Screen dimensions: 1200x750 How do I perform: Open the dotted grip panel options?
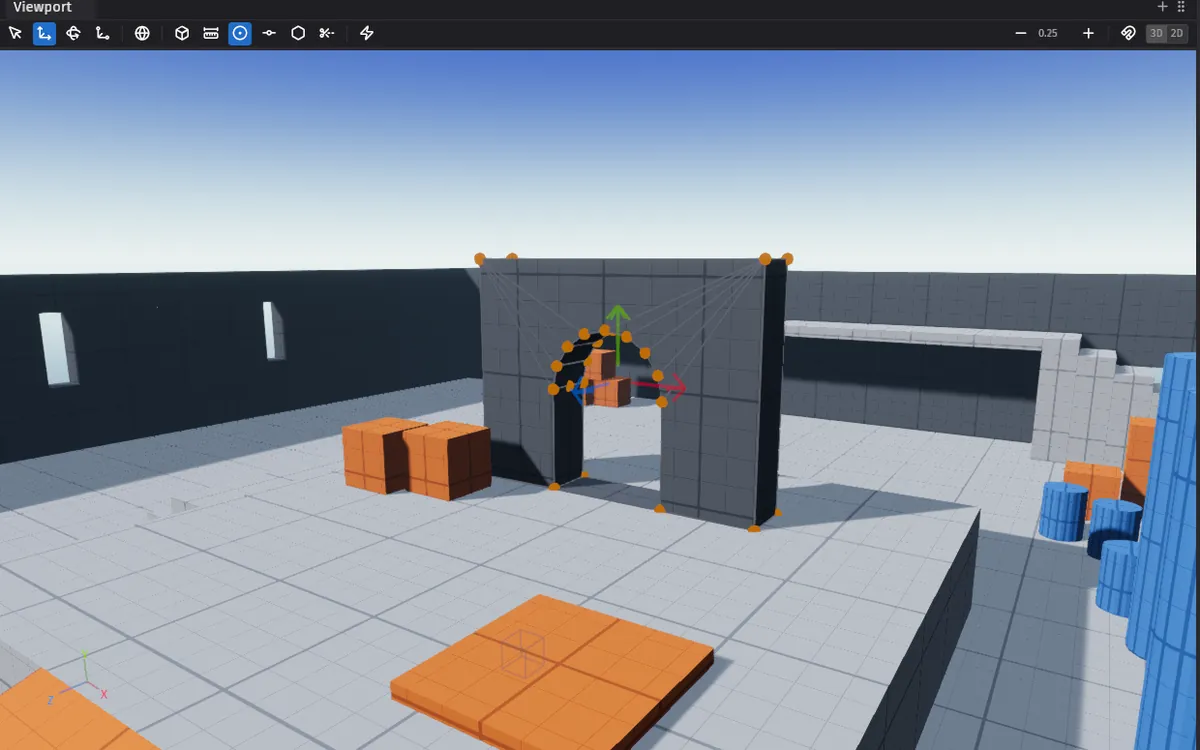tap(1181, 7)
